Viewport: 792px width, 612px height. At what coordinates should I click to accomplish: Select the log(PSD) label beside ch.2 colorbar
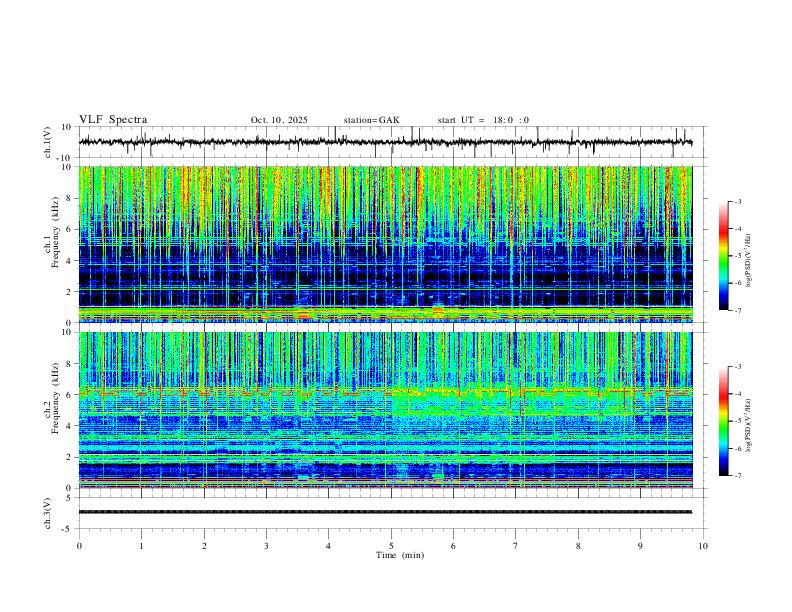748,425
